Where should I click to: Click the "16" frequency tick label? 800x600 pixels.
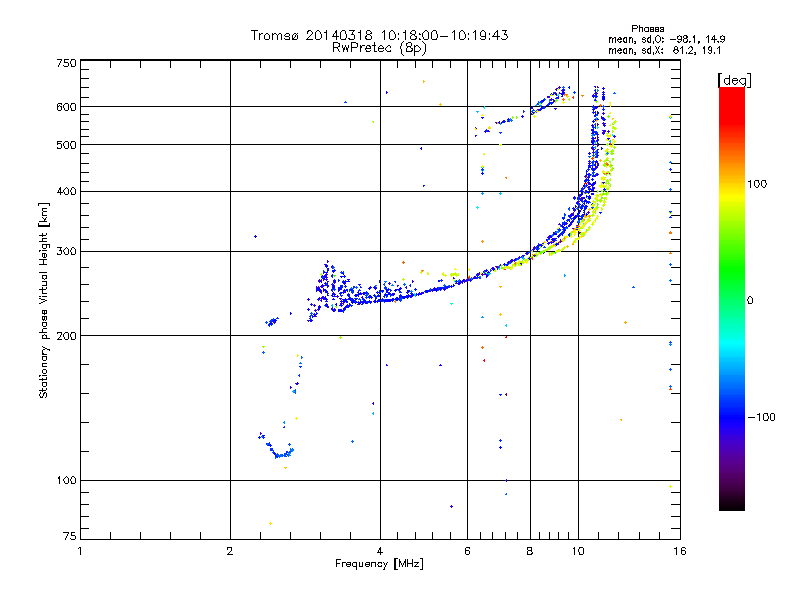(x=680, y=551)
